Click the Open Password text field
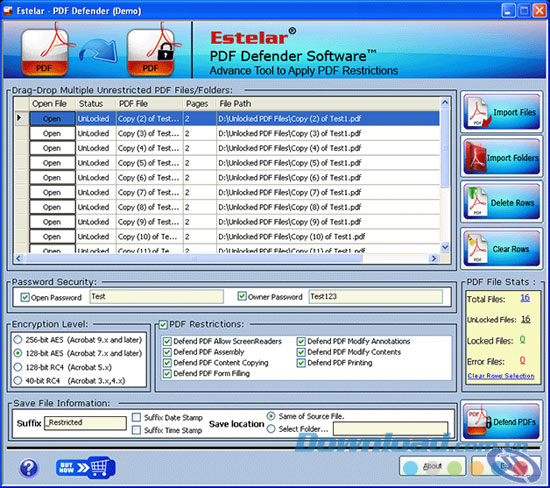This screenshot has width=550, height=488. pyautogui.click(x=156, y=297)
